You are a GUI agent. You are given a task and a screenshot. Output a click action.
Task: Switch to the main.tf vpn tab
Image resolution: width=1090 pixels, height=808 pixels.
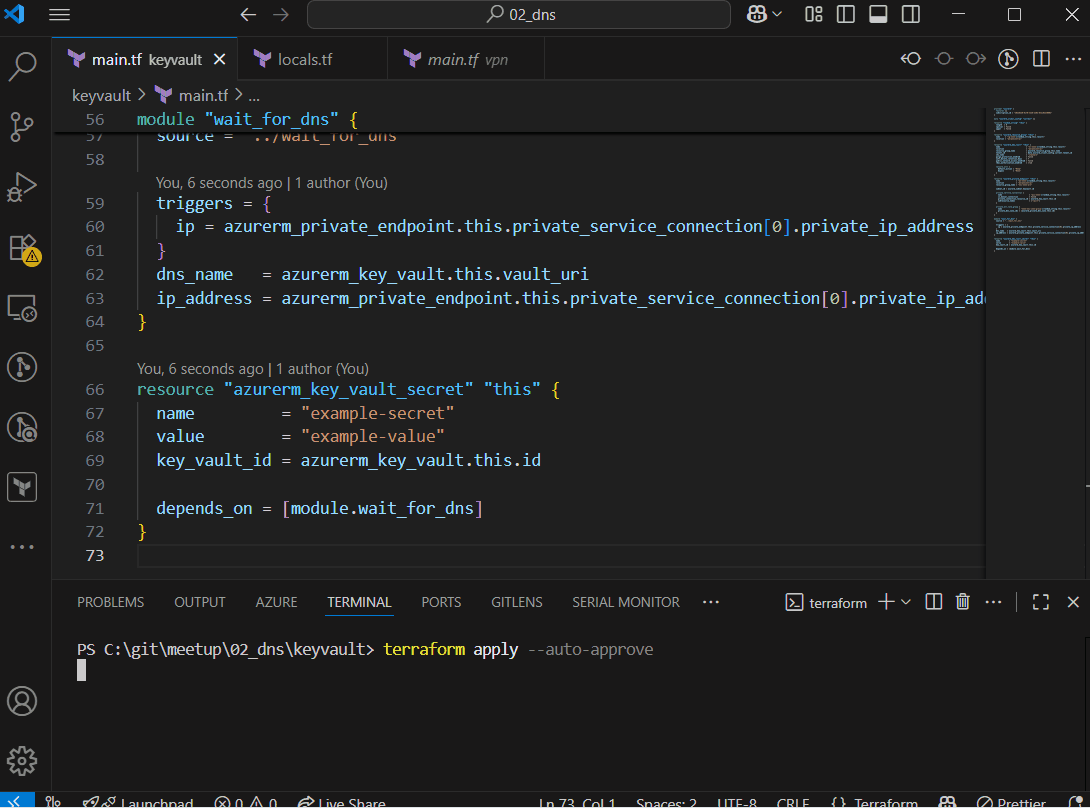tap(466, 60)
